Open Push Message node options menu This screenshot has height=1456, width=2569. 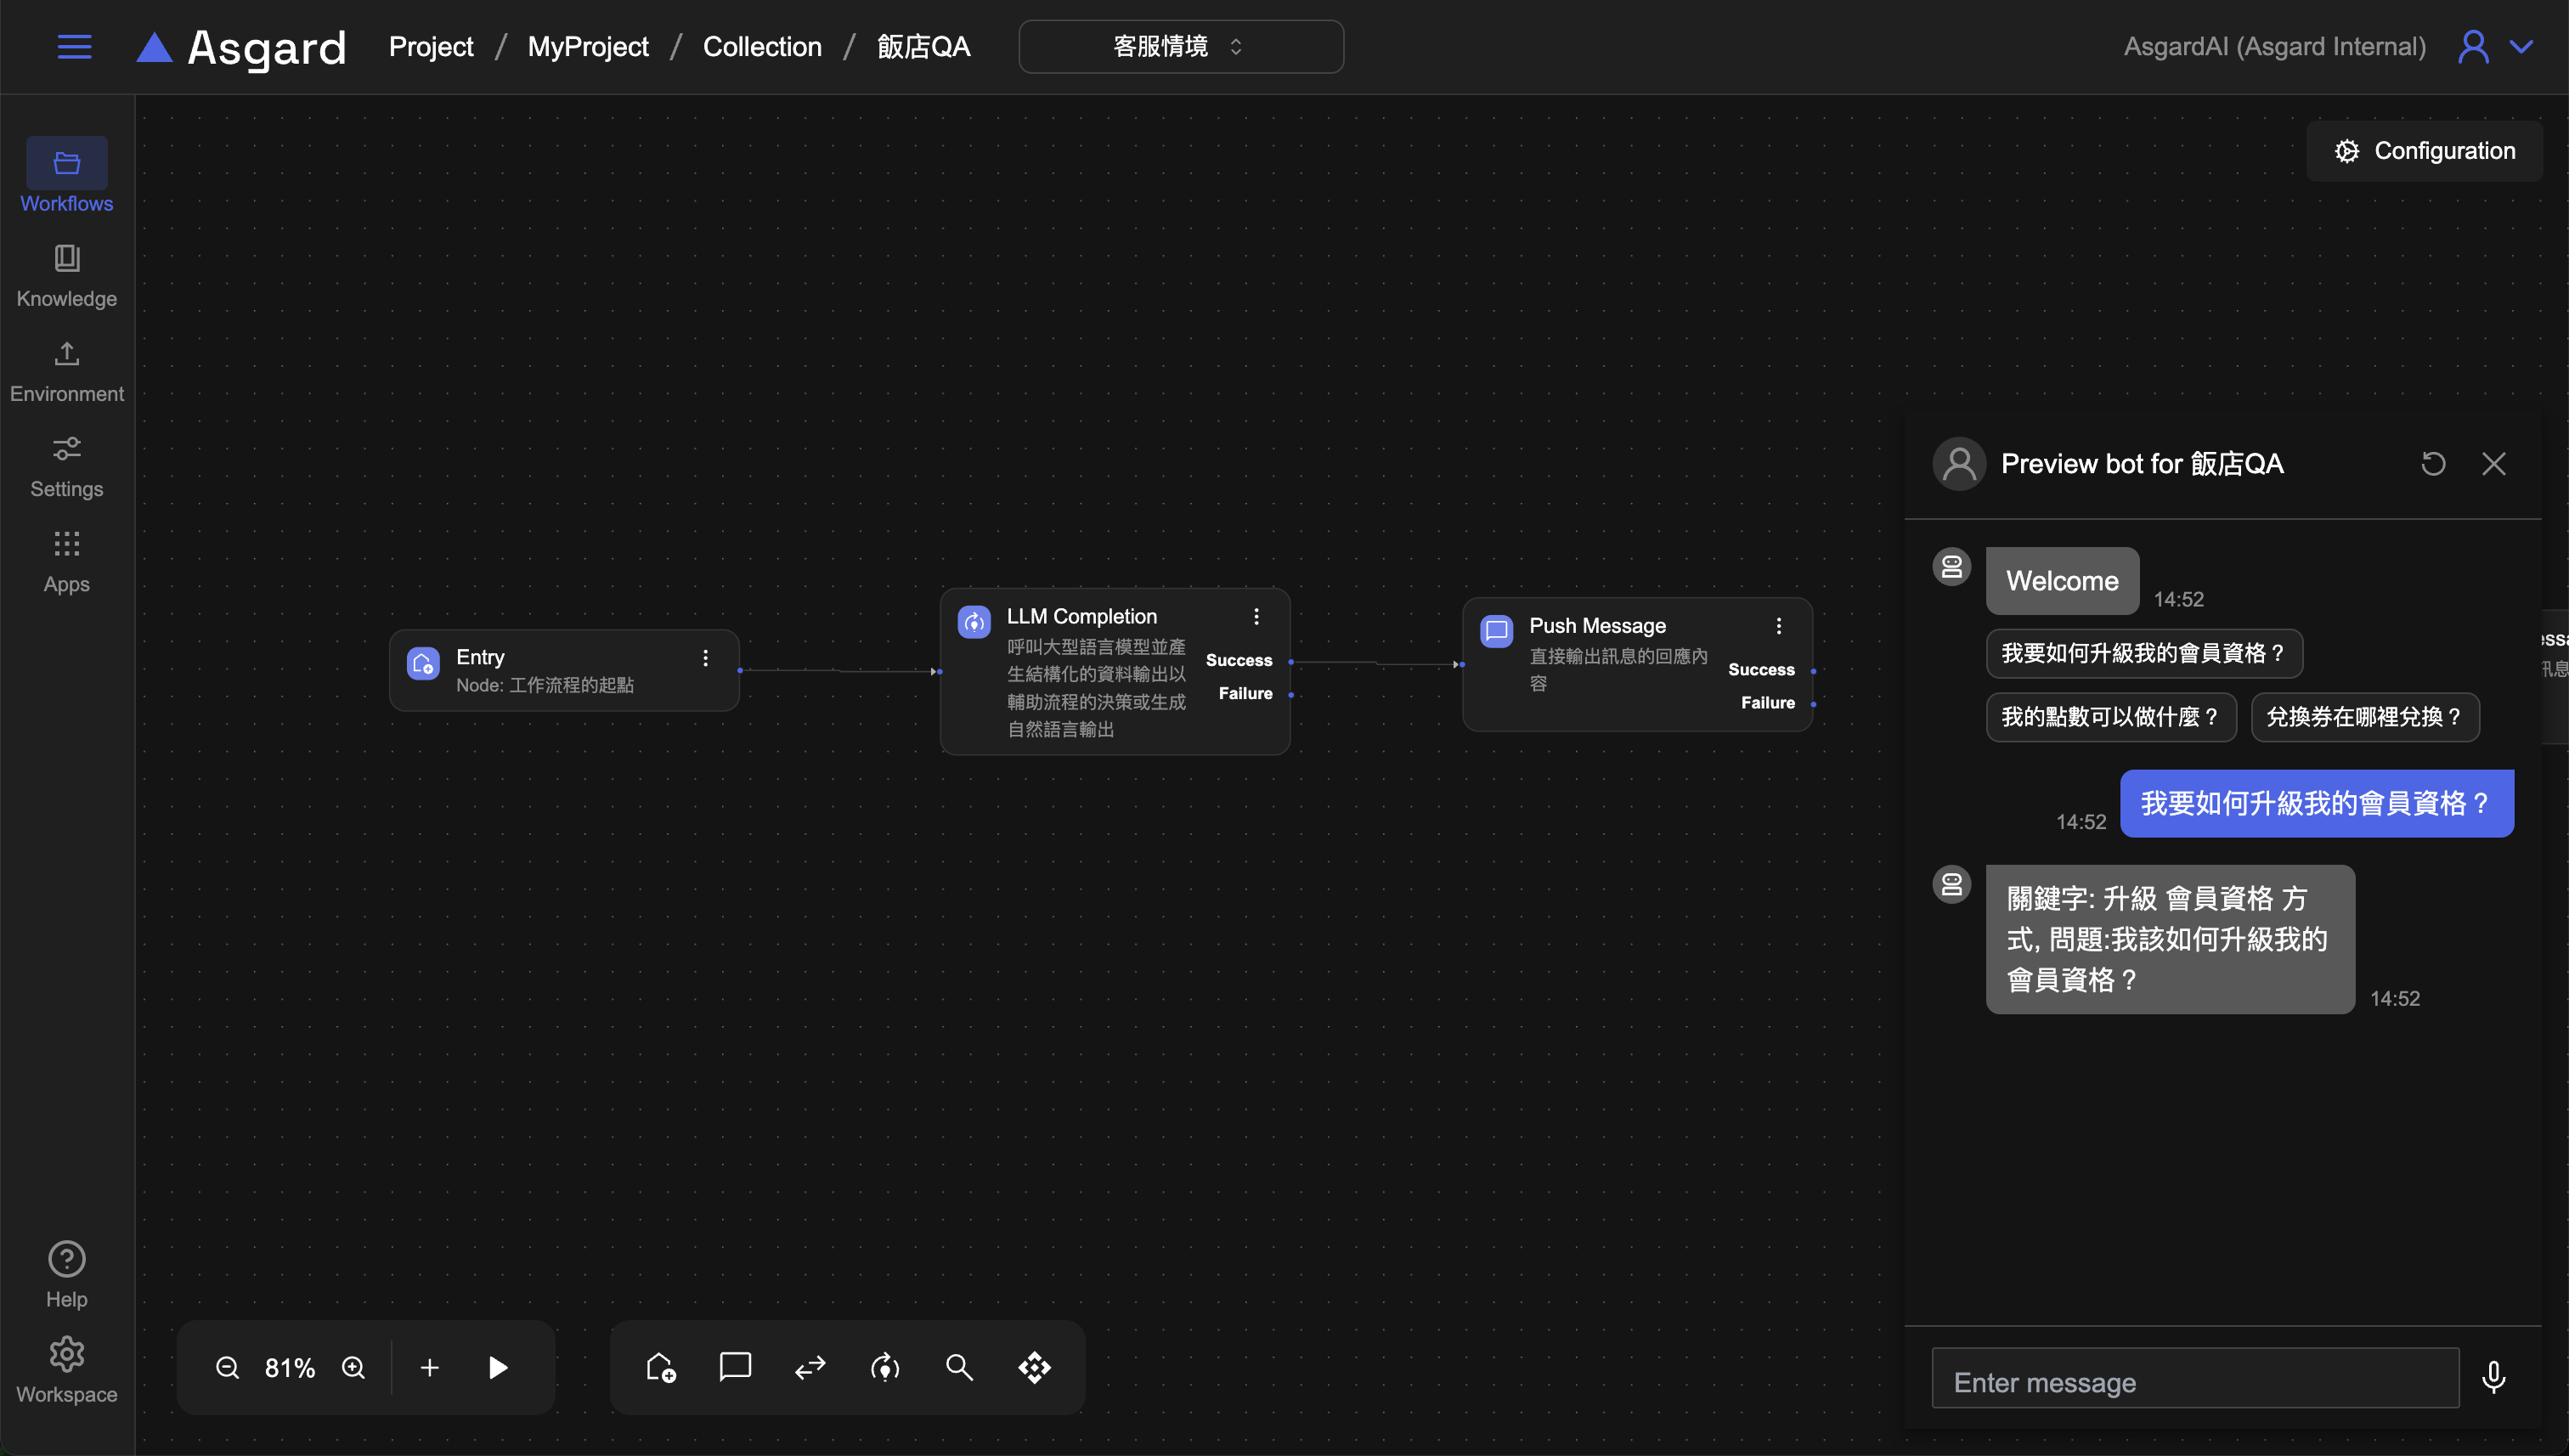tap(1779, 626)
